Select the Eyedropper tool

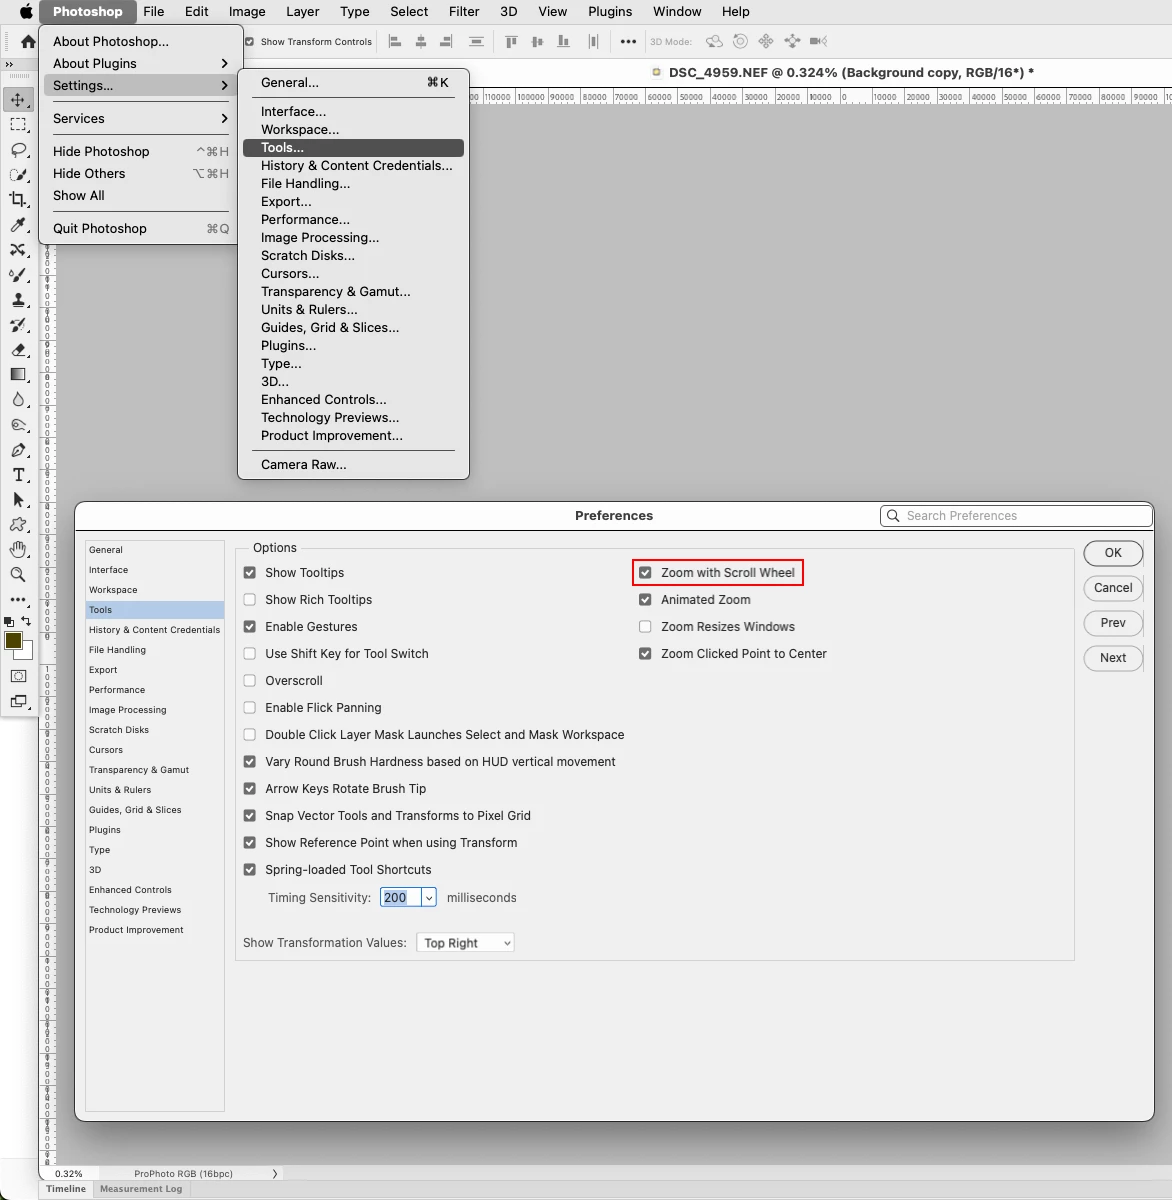18,224
